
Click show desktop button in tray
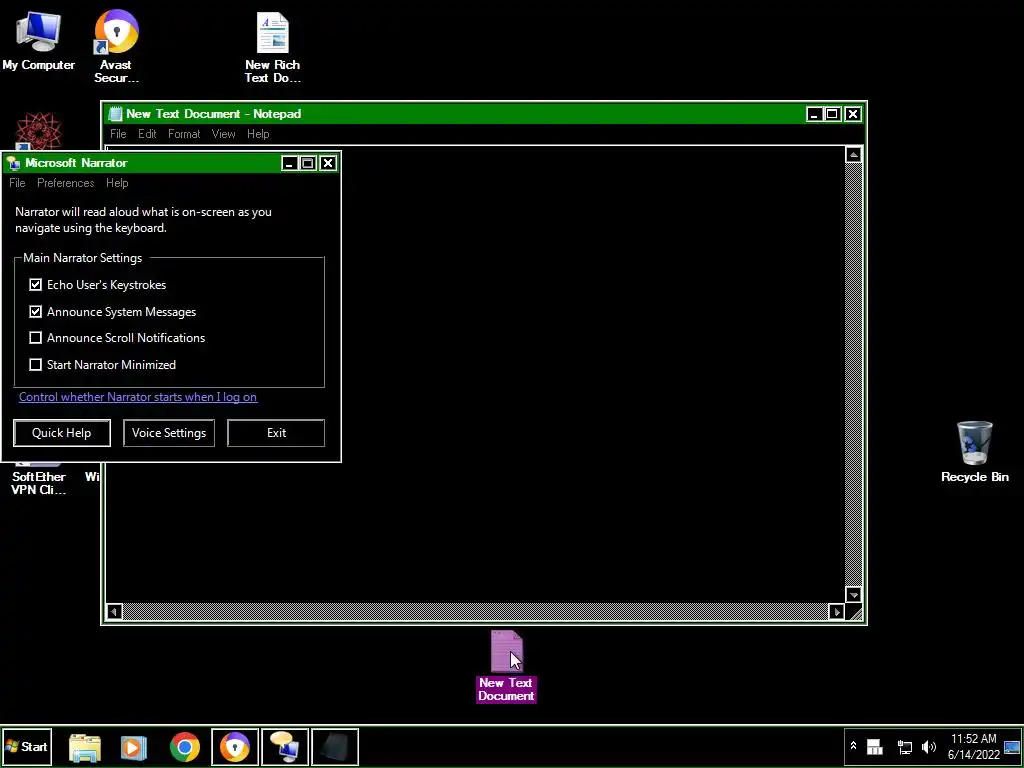click(1013, 747)
